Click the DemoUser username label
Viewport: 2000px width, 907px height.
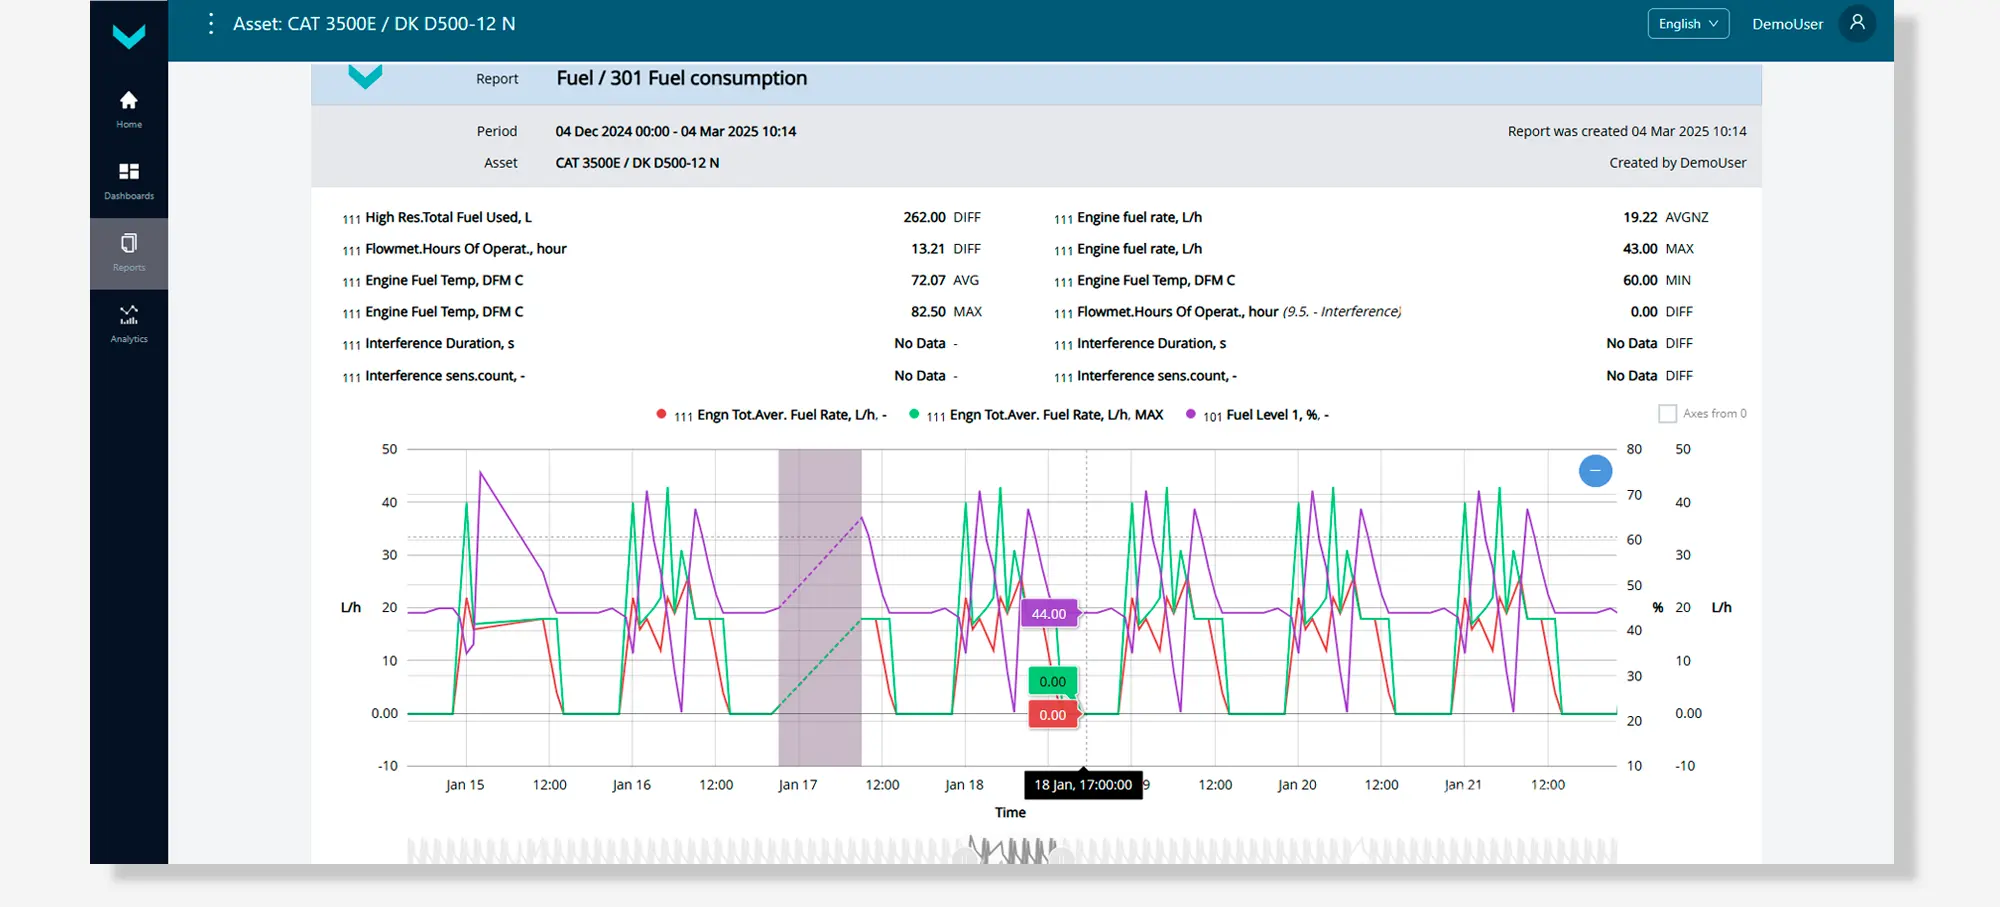pyautogui.click(x=1787, y=24)
